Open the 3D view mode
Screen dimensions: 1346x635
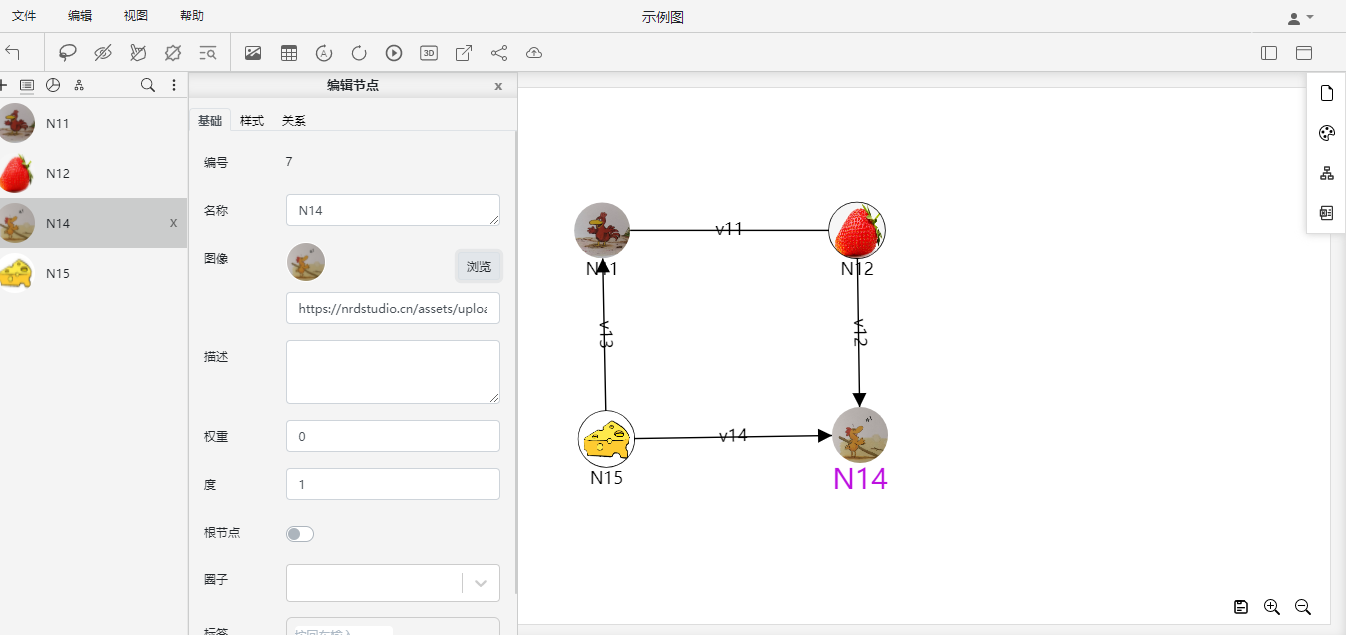tap(428, 52)
